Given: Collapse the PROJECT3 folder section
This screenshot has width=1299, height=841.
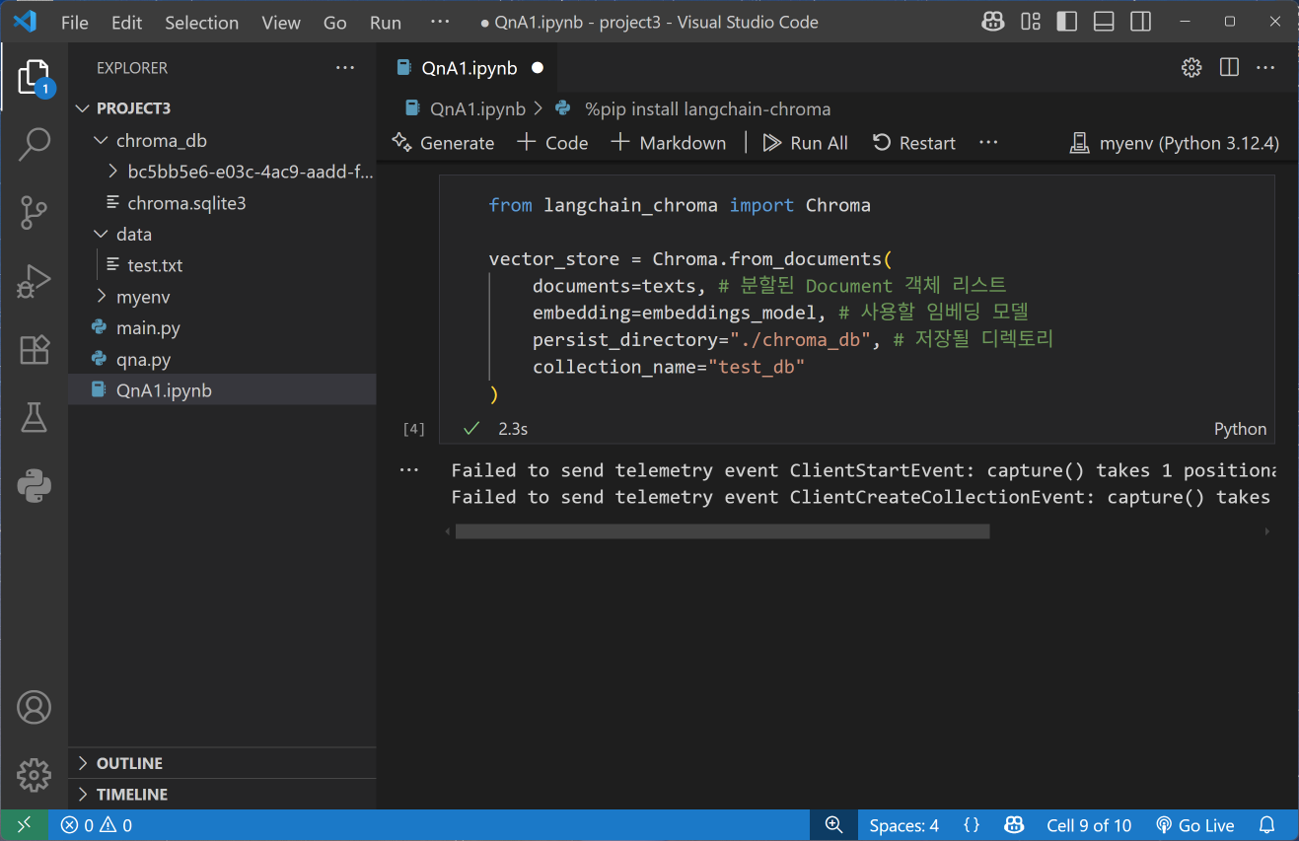Looking at the screenshot, I should 222,108.
